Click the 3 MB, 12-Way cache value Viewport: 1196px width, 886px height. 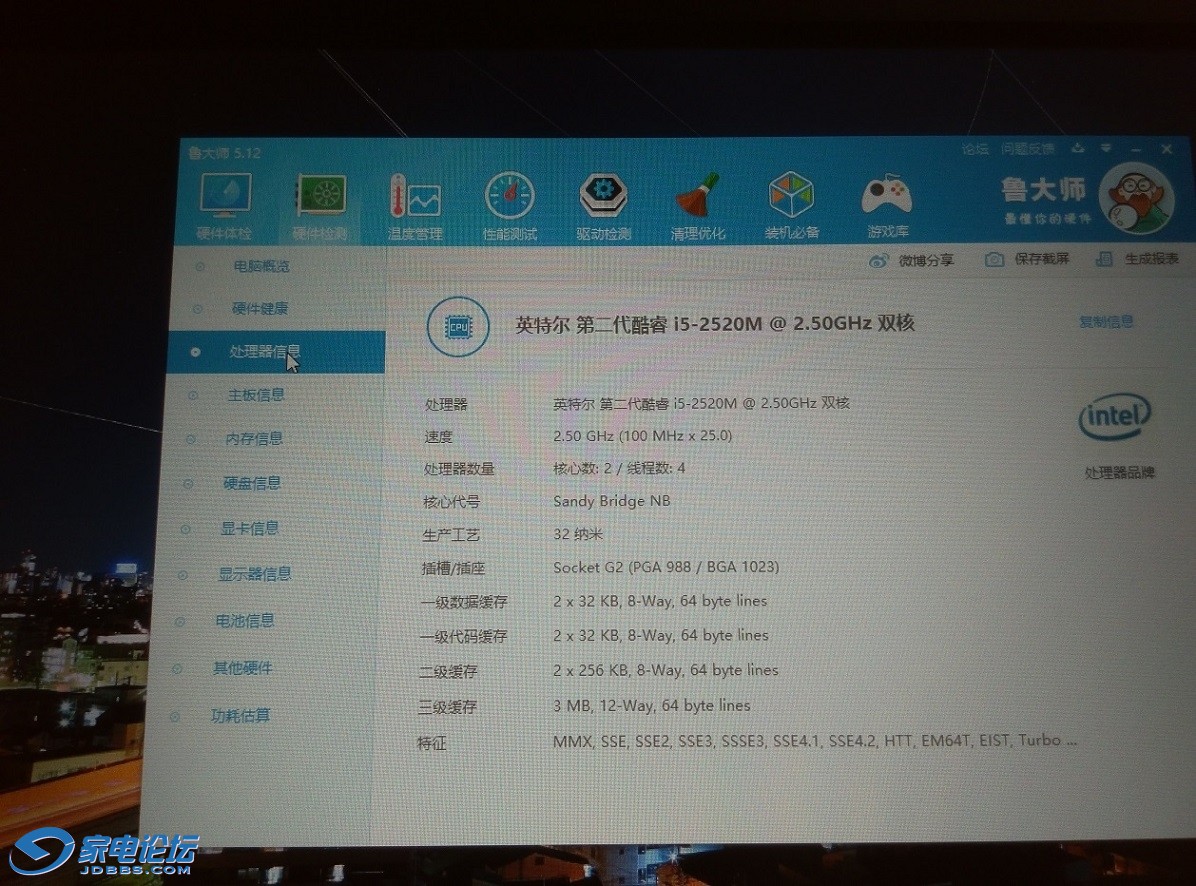coord(651,705)
